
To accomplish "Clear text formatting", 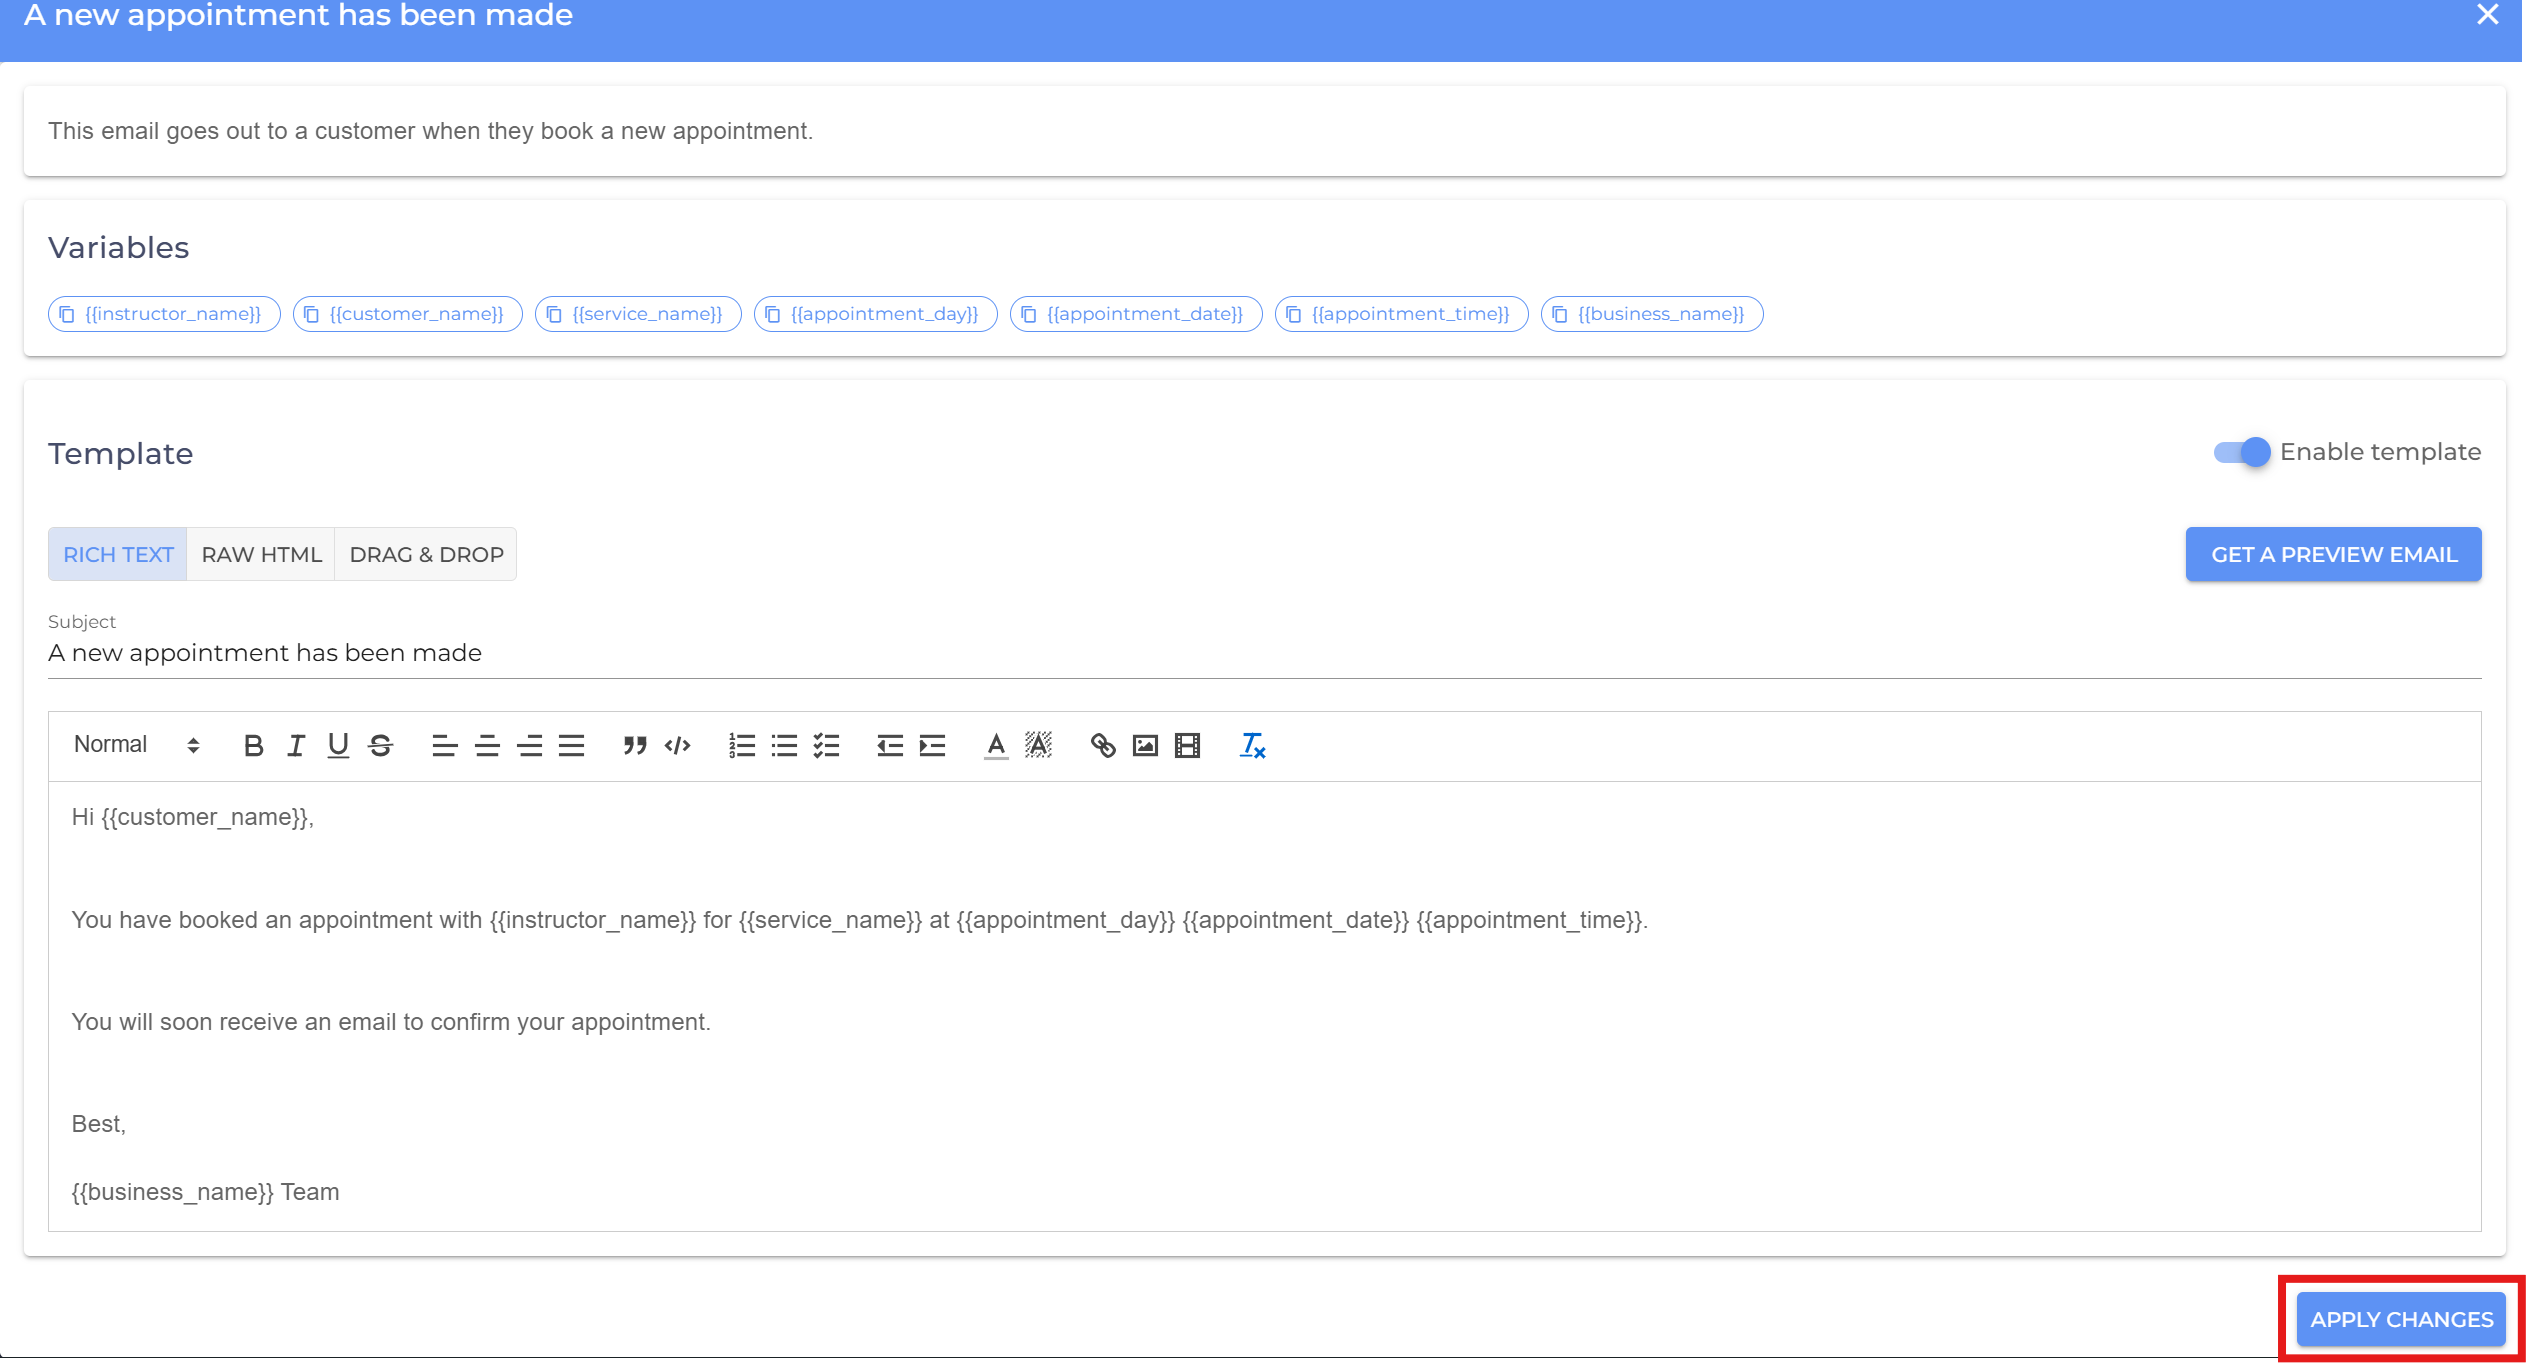I will coord(1252,746).
